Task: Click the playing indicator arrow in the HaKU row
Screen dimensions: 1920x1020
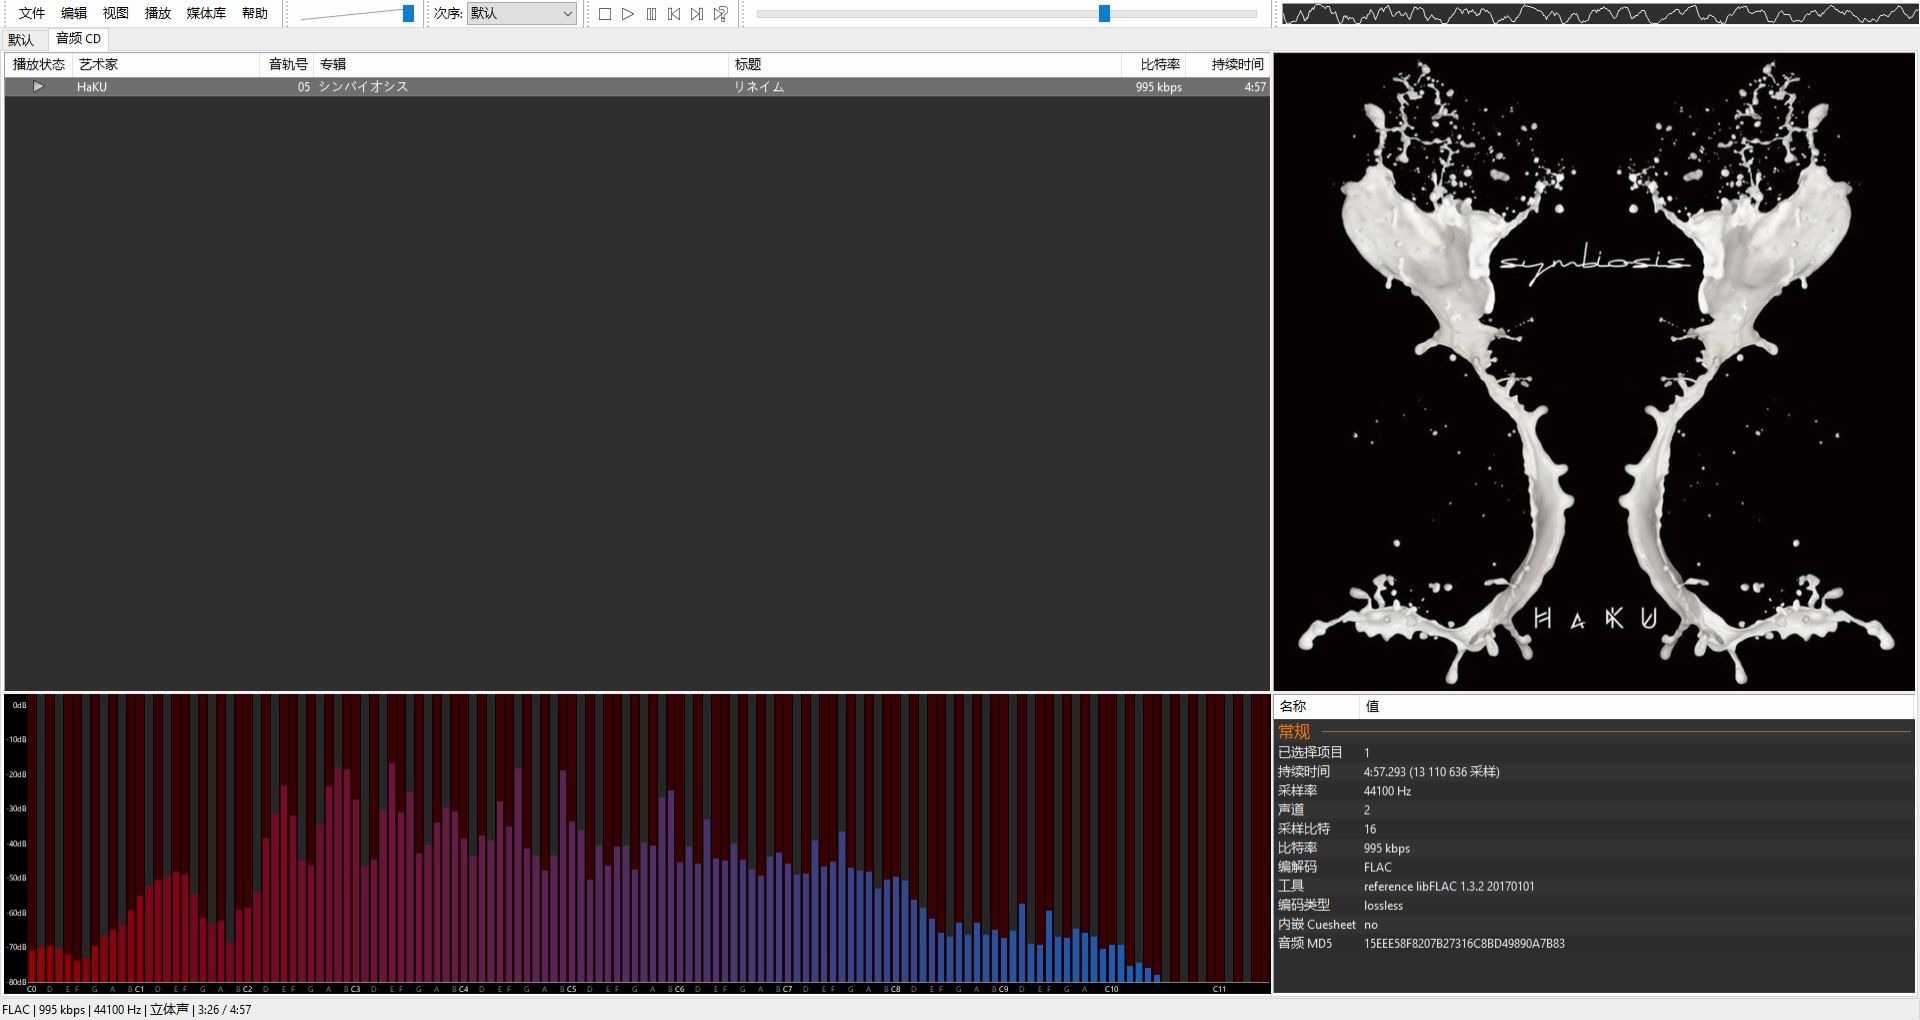Action: pyautogui.click(x=38, y=87)
